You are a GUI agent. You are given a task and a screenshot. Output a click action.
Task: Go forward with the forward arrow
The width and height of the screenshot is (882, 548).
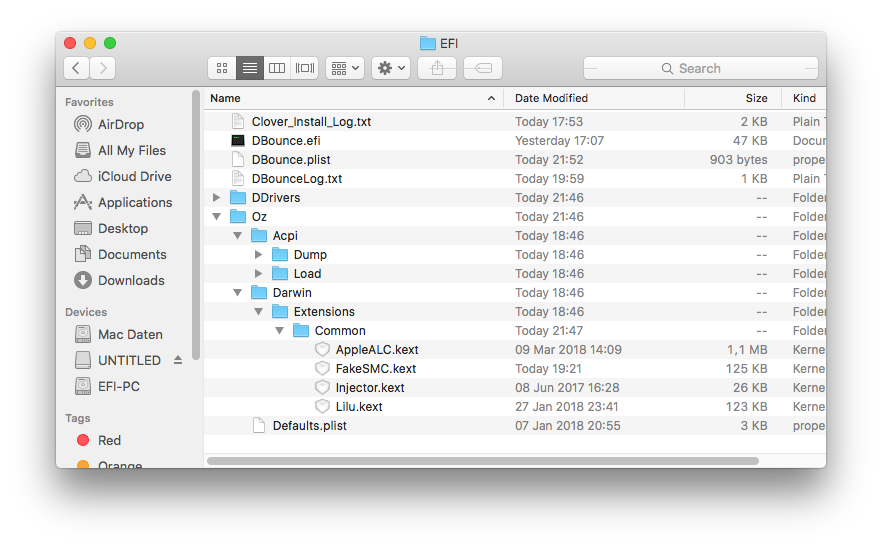click(x=102, y=68)
